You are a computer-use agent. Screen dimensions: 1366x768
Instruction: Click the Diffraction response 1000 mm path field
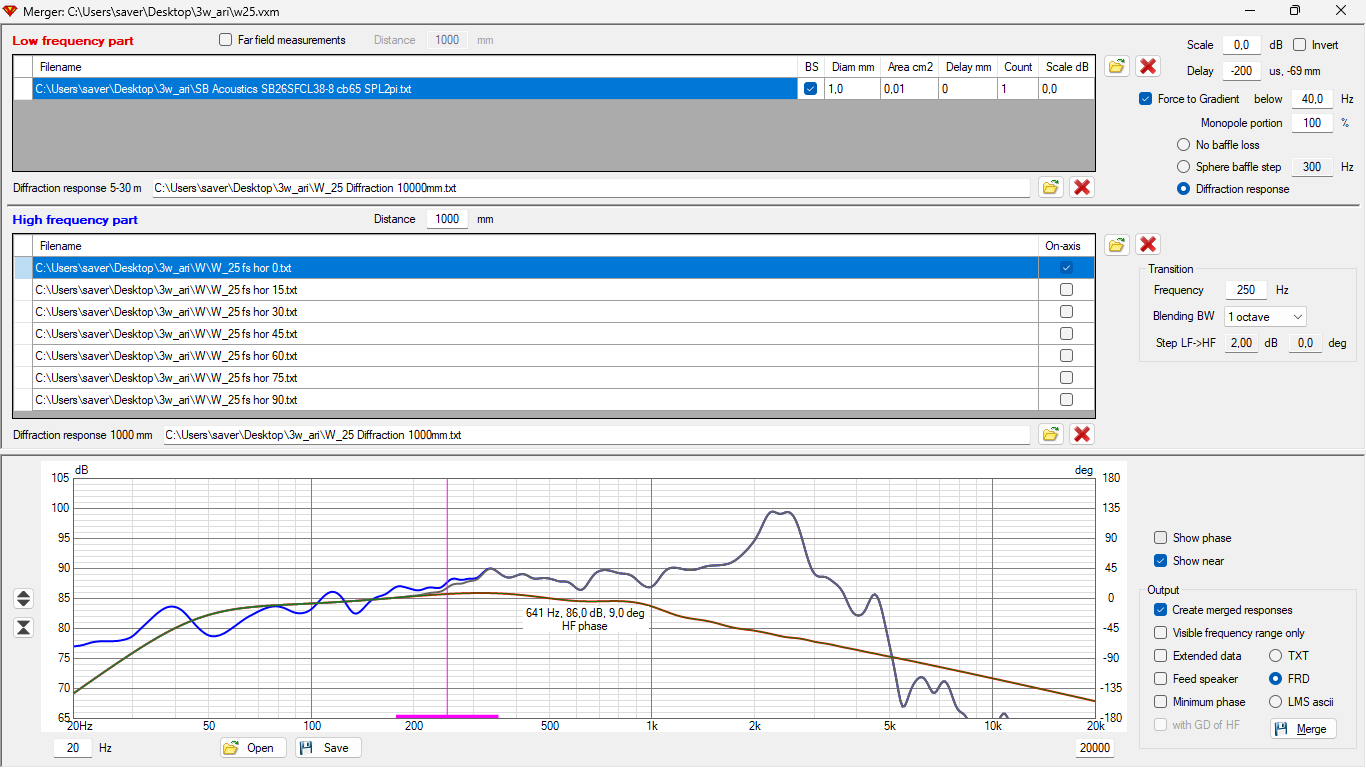[x=596, y=435]
